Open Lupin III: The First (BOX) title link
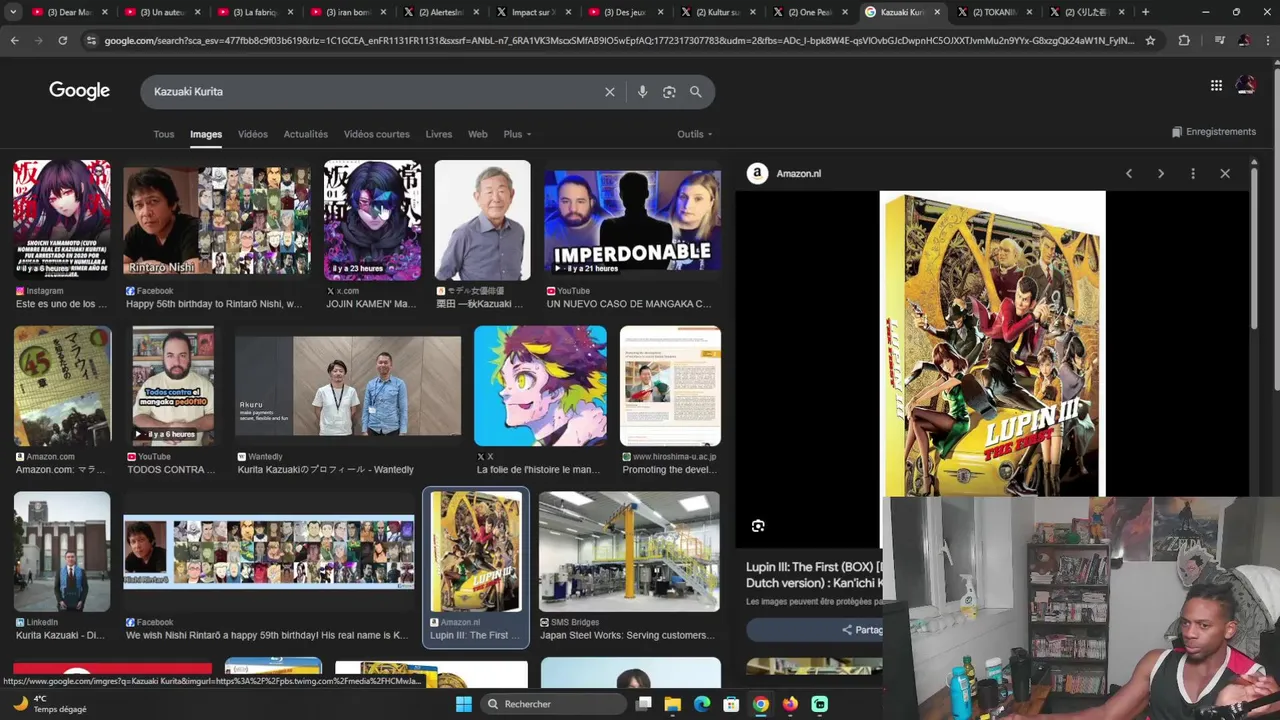Viewport: 1280px width, 720px height. 814,575
